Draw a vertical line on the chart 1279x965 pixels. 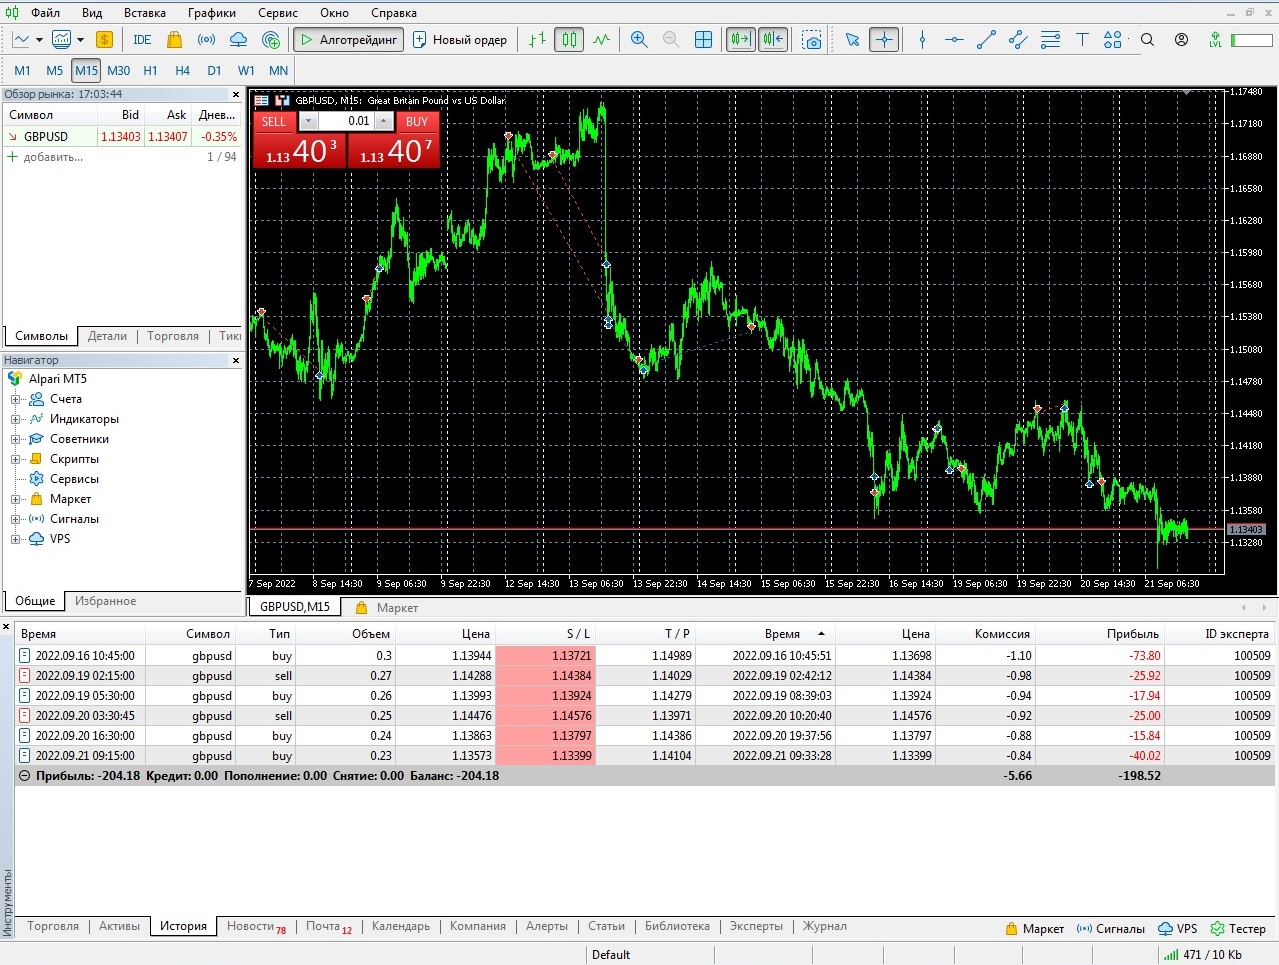(922, 40)
